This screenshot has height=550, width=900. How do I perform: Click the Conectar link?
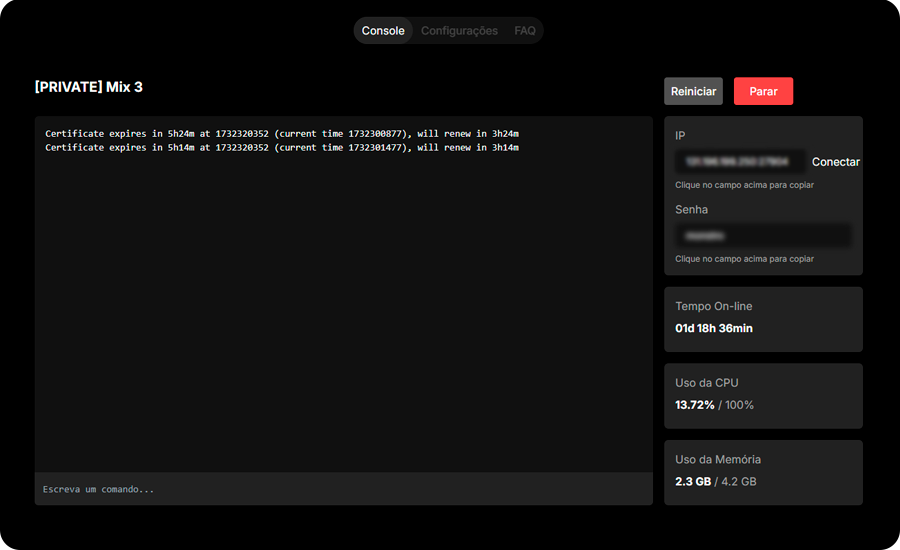pyautogui.click(x=835, y=162)
